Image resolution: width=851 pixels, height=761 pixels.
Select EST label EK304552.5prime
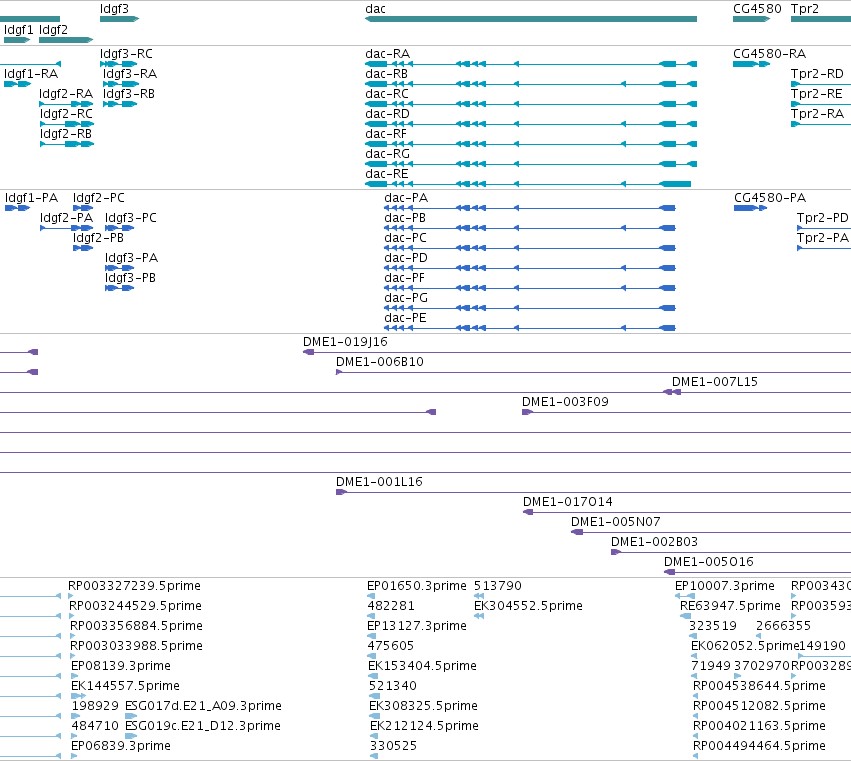coord(529,606)
